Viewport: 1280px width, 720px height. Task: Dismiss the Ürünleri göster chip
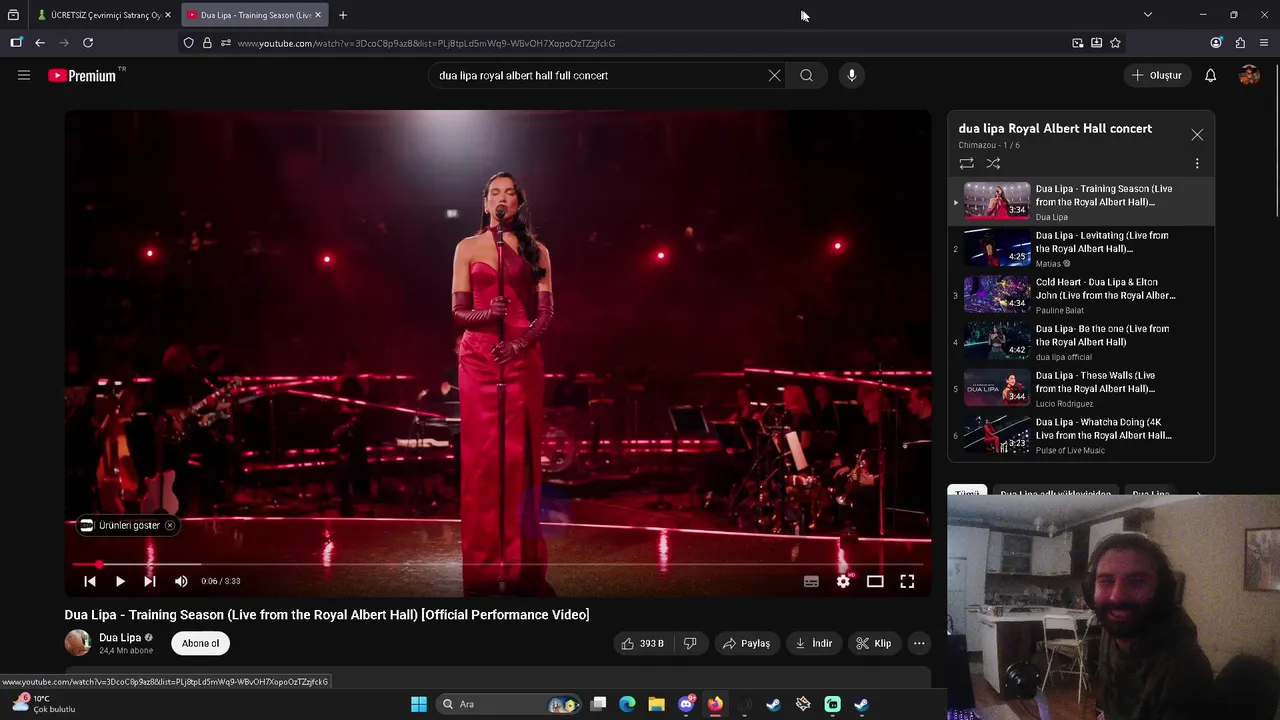click(x=169, y=525)
